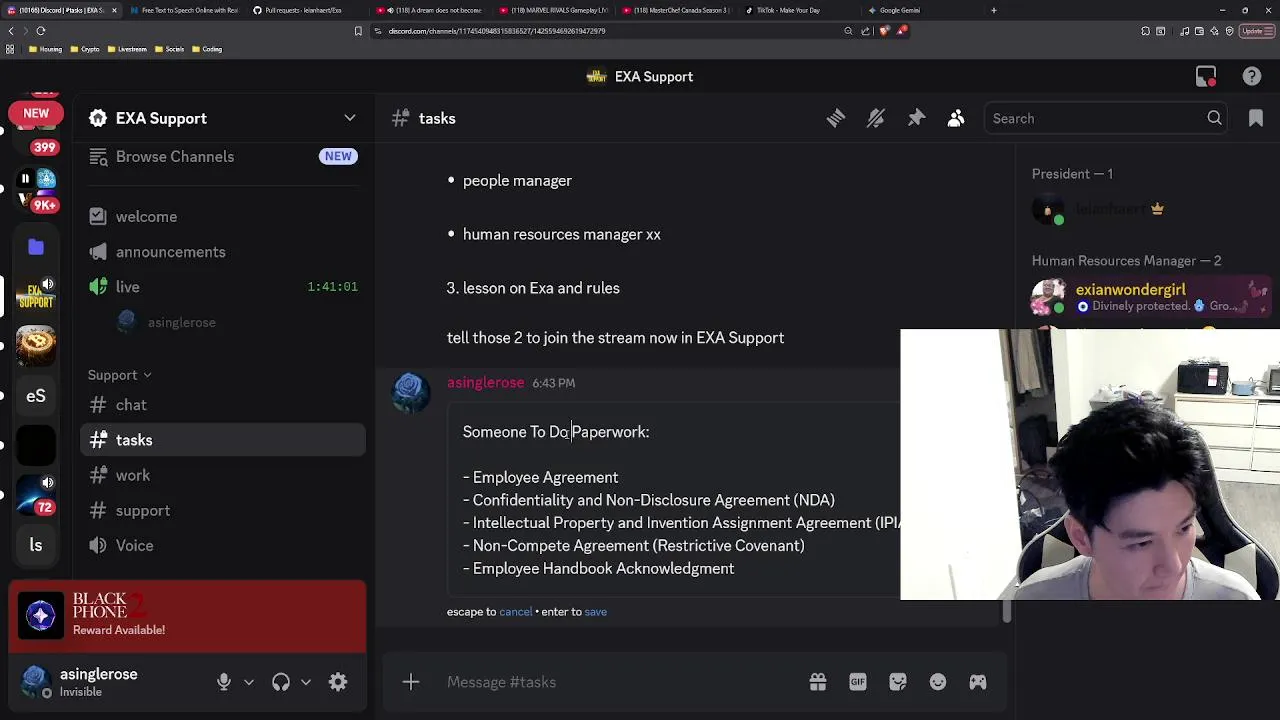Reload the browser page
Image resolution: width=1280 pixels, height=720 pixels.
coord(41,31)
